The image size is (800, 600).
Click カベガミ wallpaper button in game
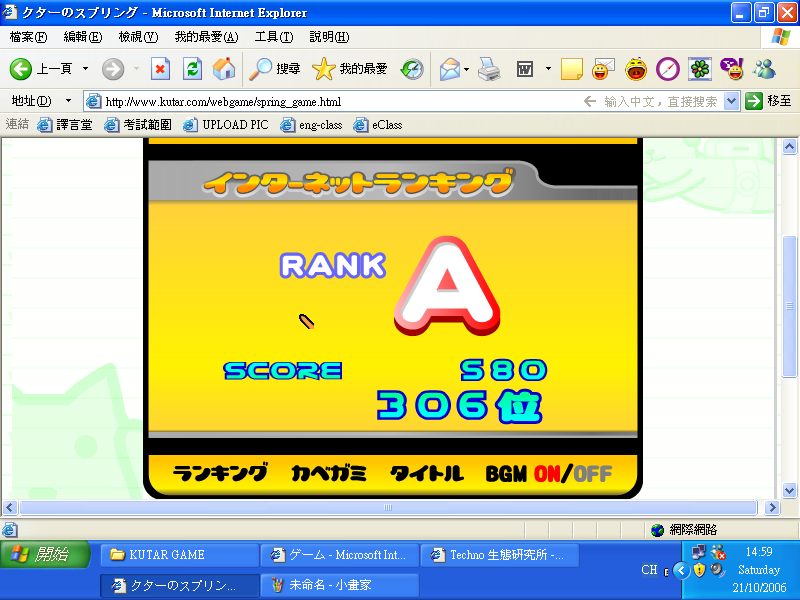pos(329,473)
